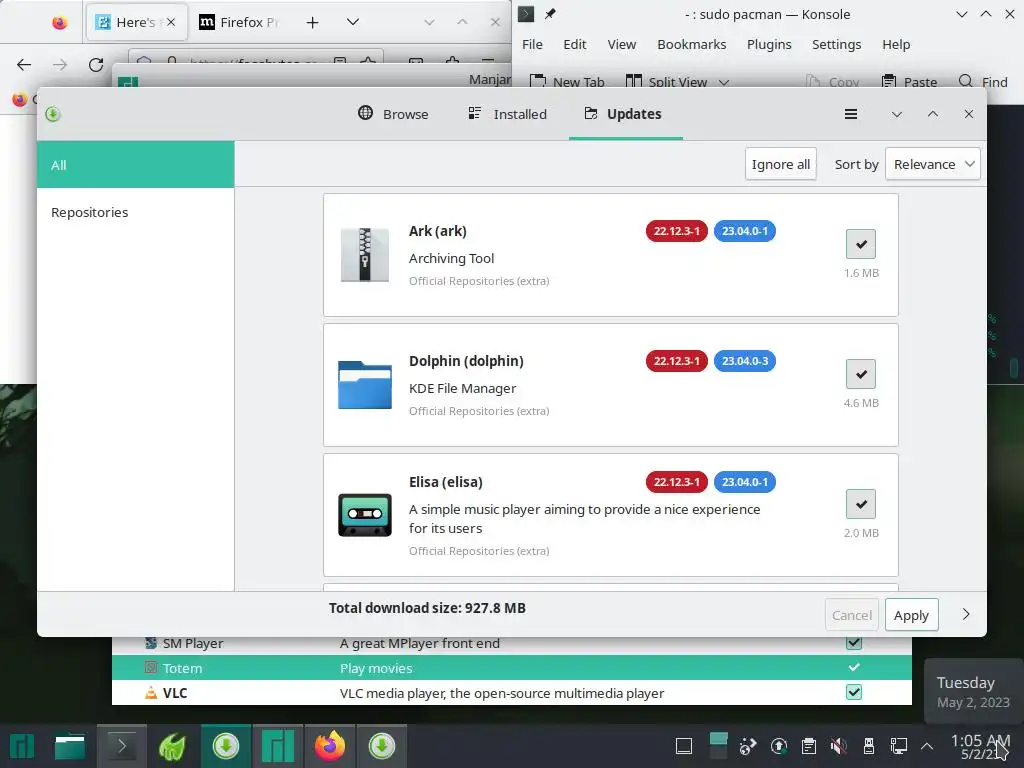
Task: Click the removable USB device tray icon
Action: [869, 746]
